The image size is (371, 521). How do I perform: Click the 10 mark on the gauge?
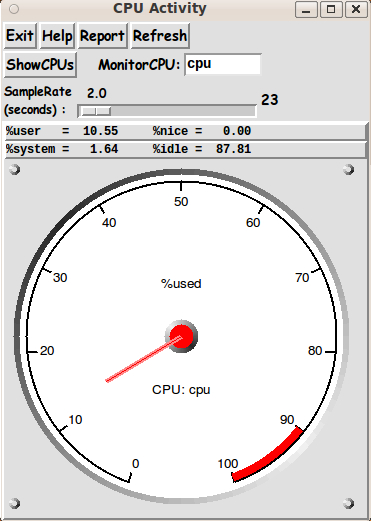coord(75,420)
